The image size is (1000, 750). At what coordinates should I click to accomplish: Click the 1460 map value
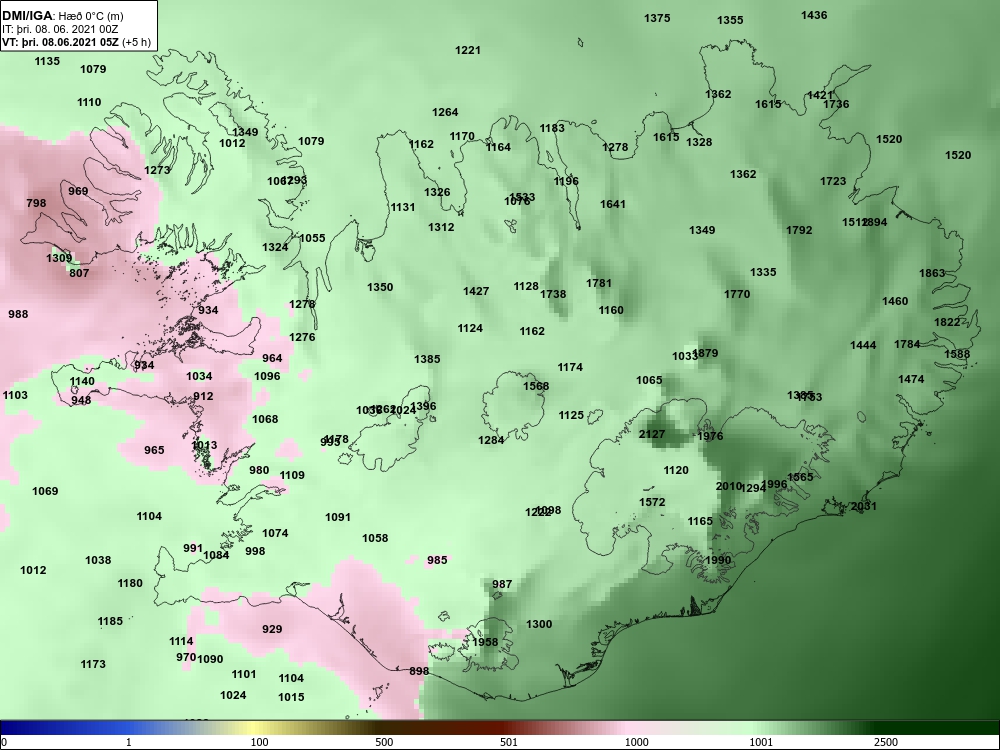(895, 302)
